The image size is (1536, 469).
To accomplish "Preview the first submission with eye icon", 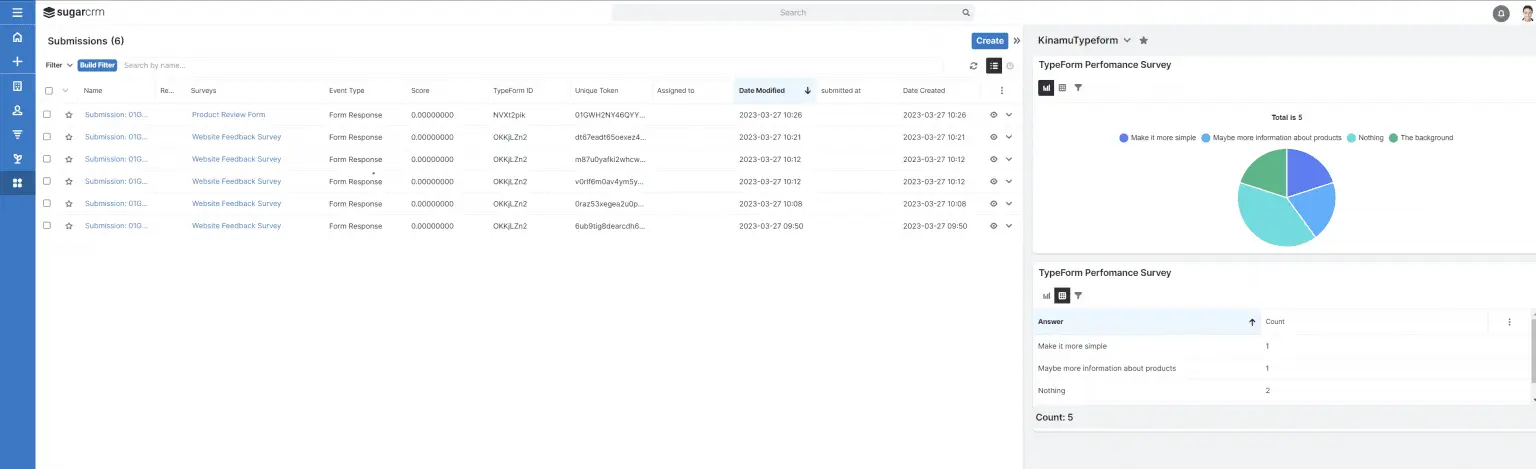I will point(993,115).
